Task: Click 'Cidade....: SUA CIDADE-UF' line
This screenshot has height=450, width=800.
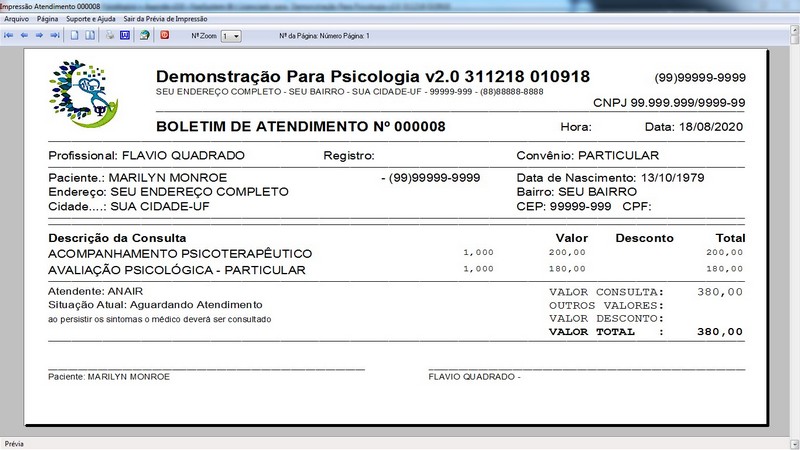Action: point(129,207)
